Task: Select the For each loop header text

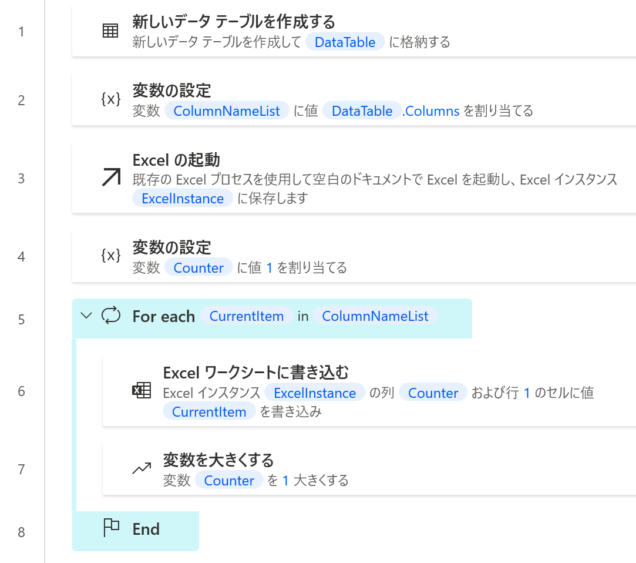Action: click(163, 316)
